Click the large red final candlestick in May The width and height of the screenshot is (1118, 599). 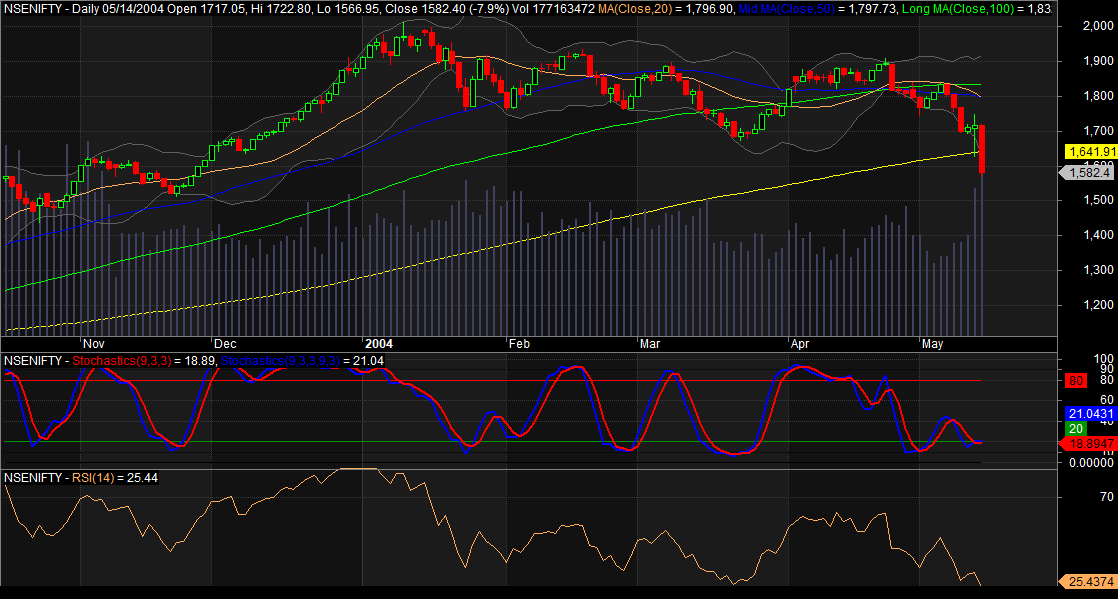point(983,149)
